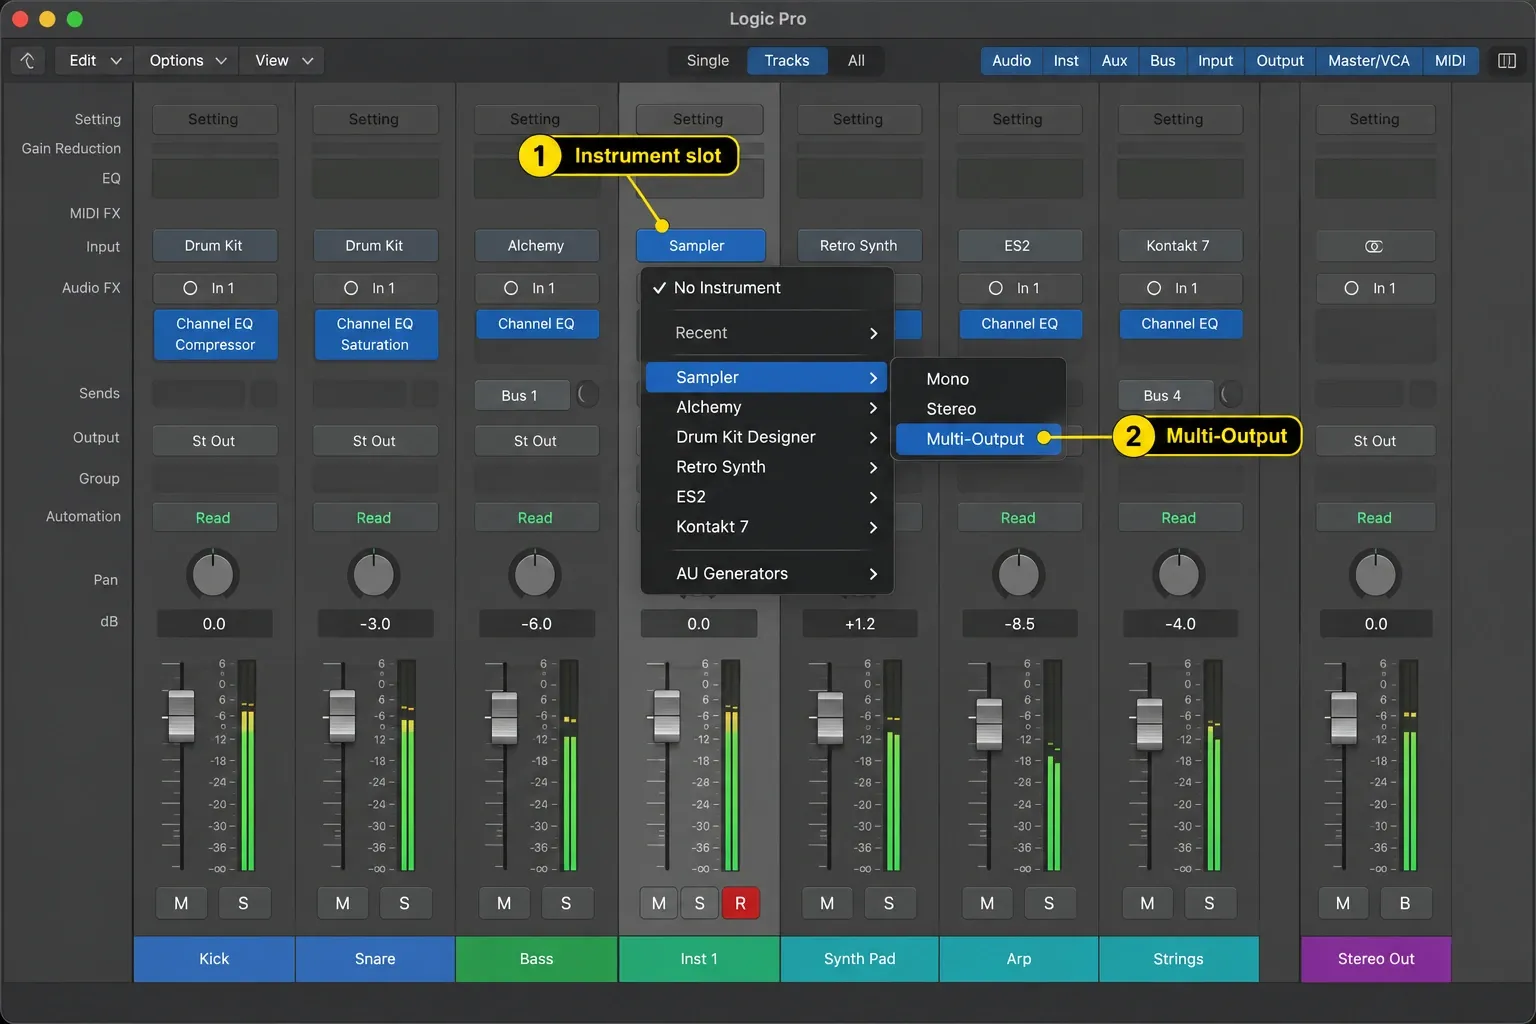This screenshot has height=1024, width=1536.
Task: Click the Strings Kontakt 7 instrument slot
Action: [x=1179, y=246]
